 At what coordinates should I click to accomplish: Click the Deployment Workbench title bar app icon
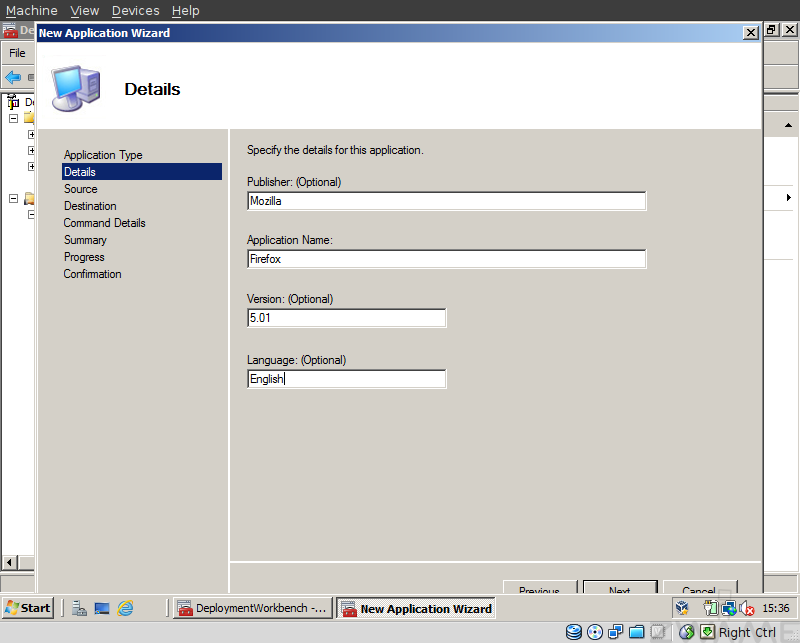(x=10, y=31)
